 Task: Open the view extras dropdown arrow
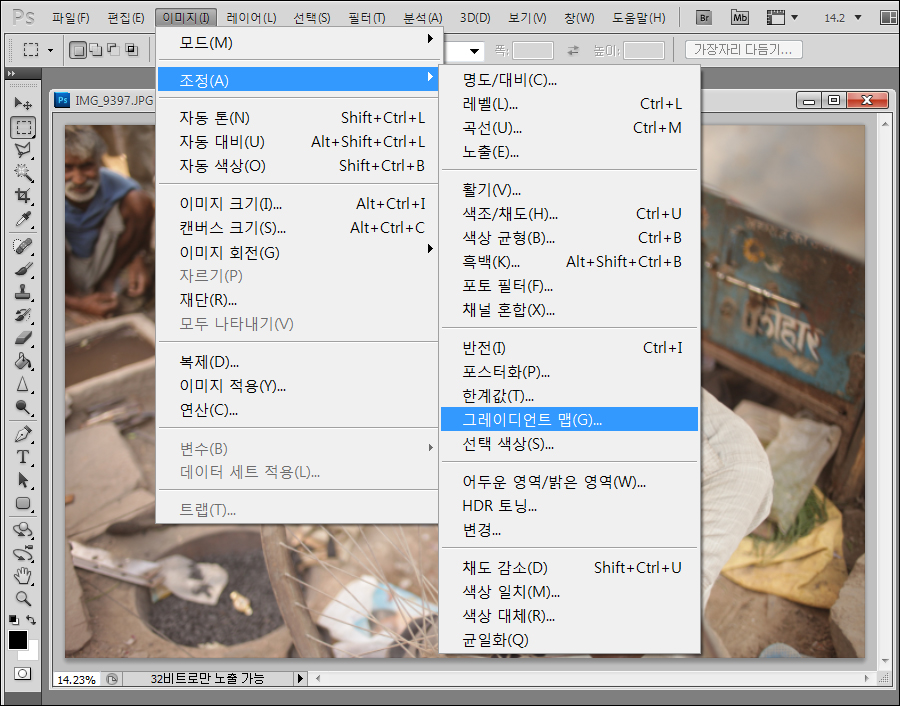tap(794, 18)
